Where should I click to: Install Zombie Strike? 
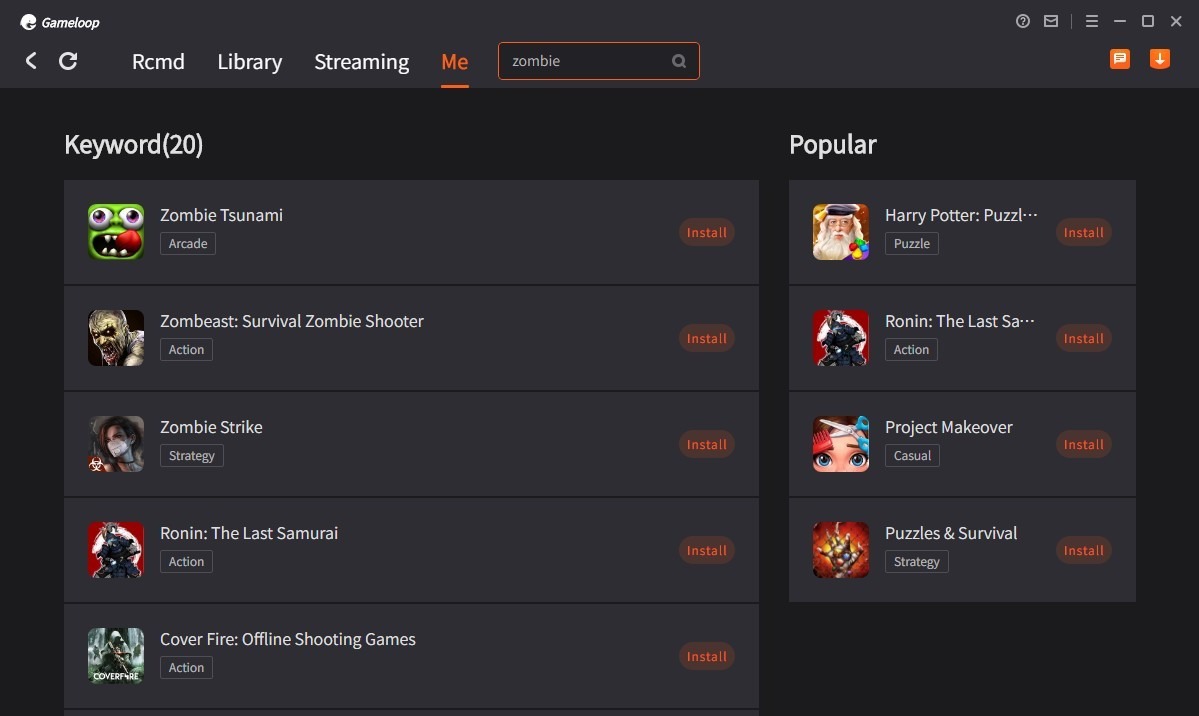pyautogui.click(x=707, y=444)
